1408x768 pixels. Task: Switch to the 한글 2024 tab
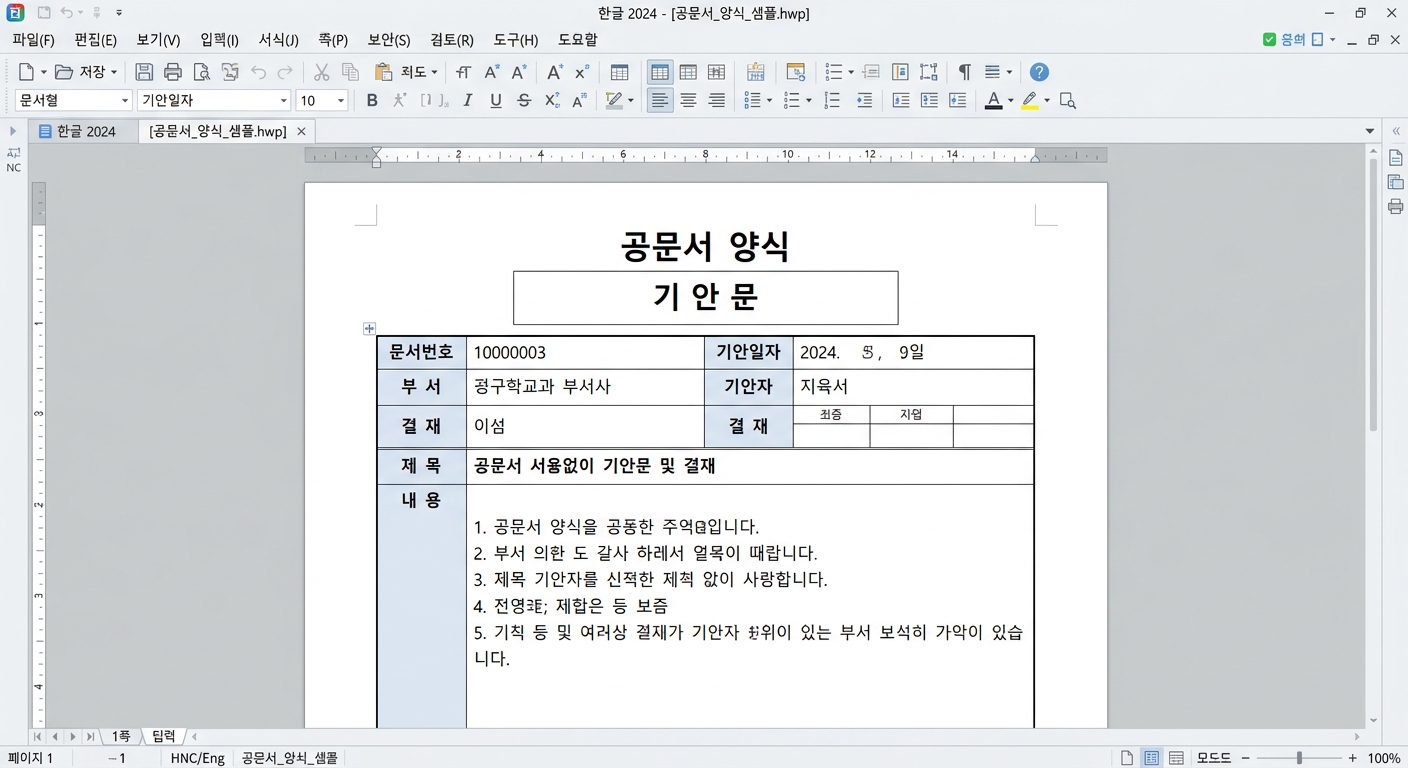[88, 130]
